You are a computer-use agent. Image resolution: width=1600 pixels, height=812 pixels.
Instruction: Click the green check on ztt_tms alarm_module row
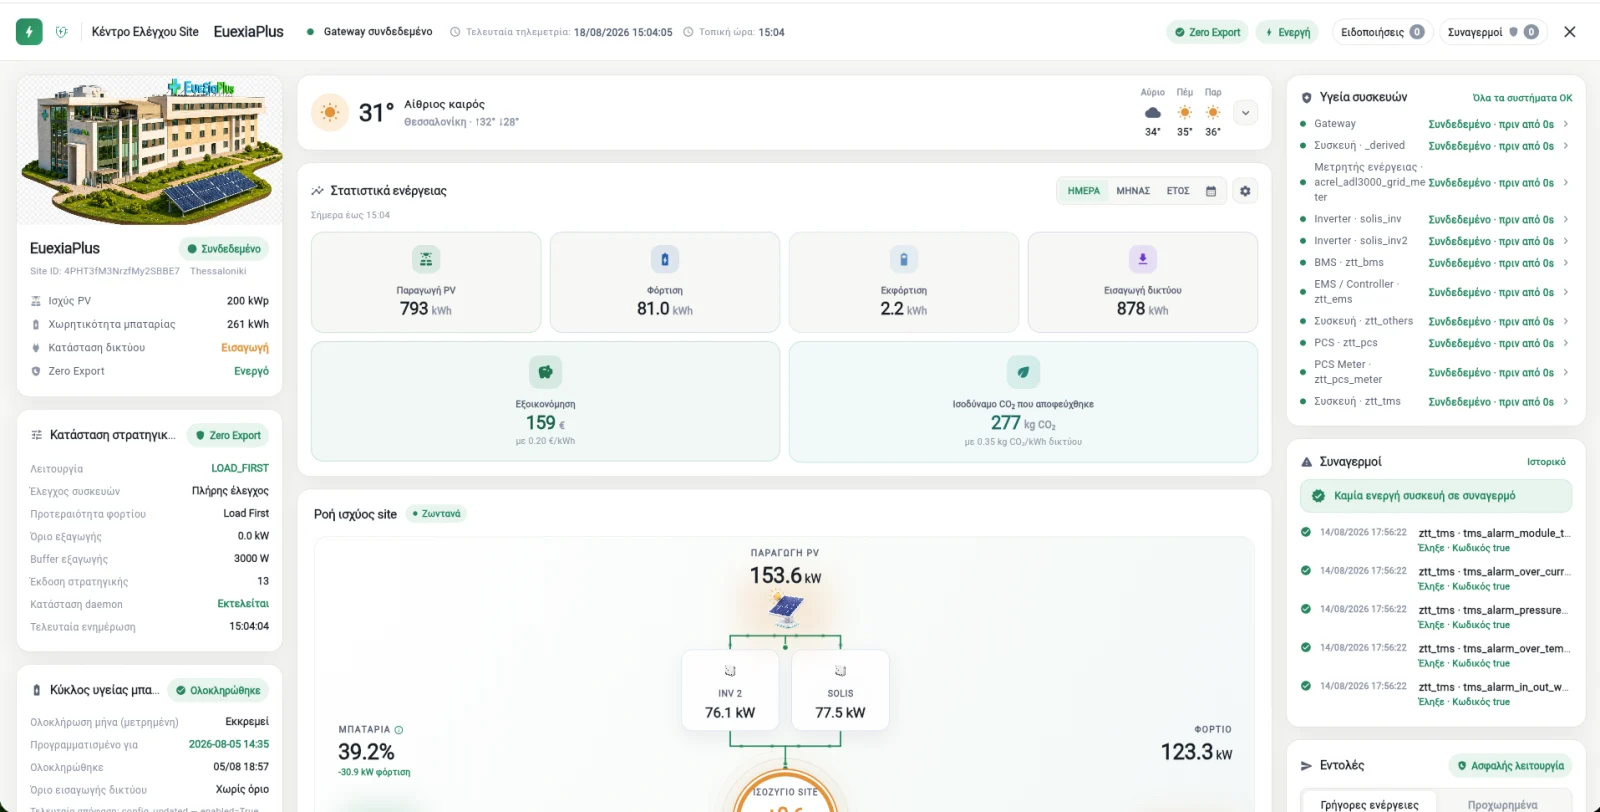(x=1305, y=532)
